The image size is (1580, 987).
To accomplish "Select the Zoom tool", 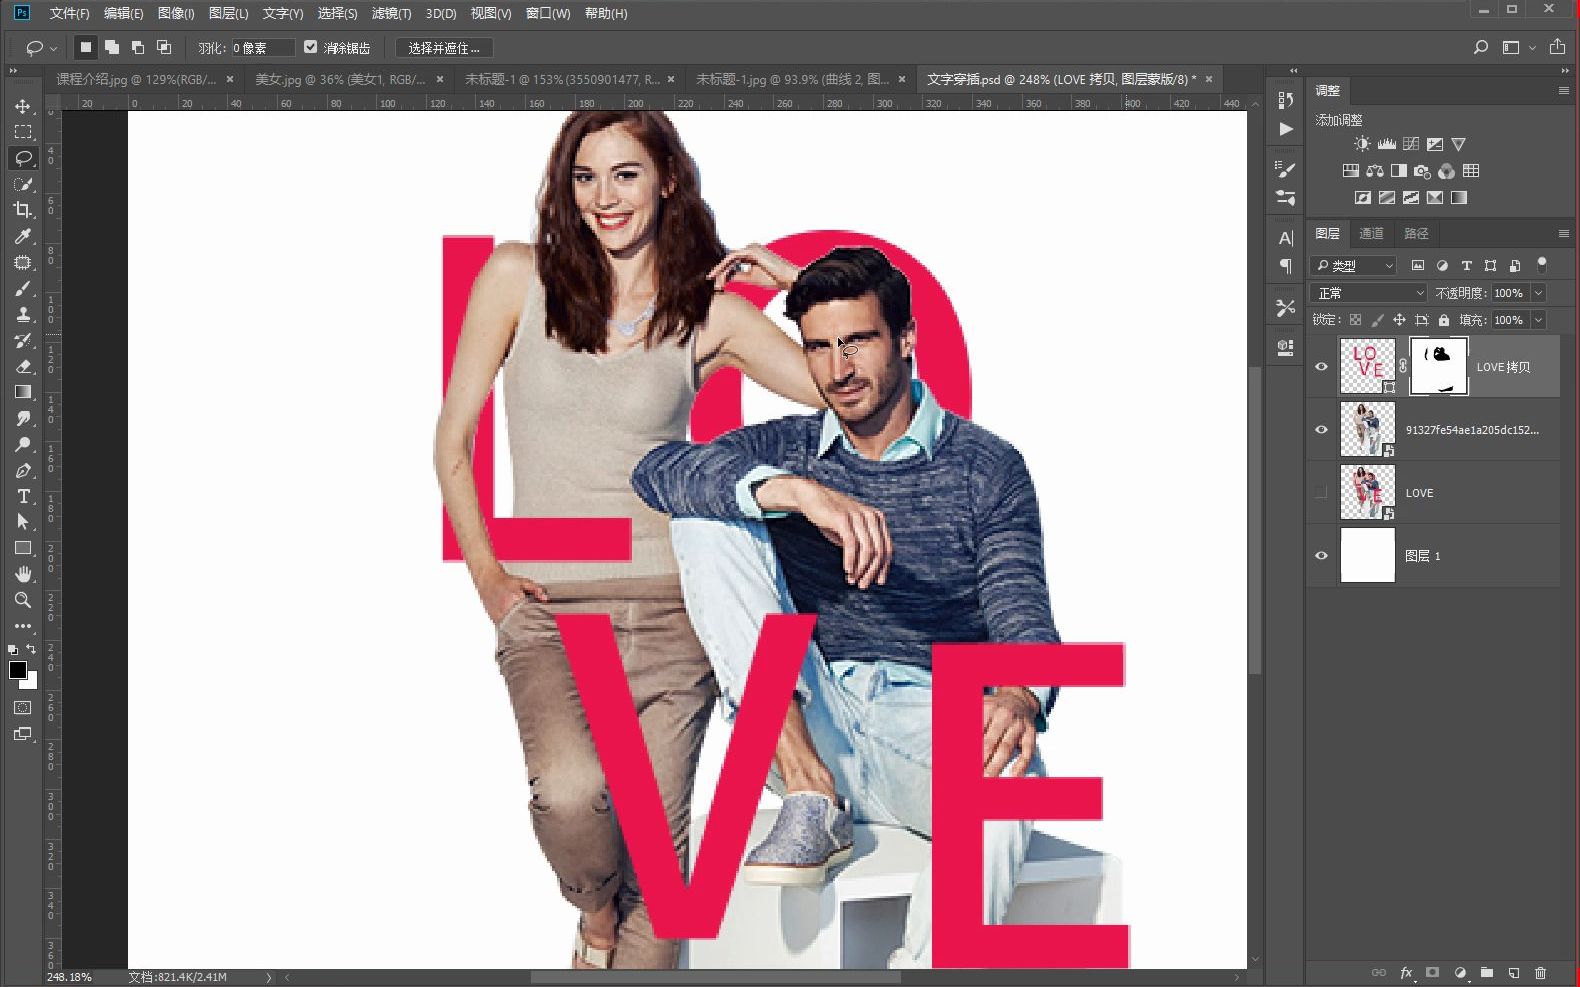I will 23,600.
